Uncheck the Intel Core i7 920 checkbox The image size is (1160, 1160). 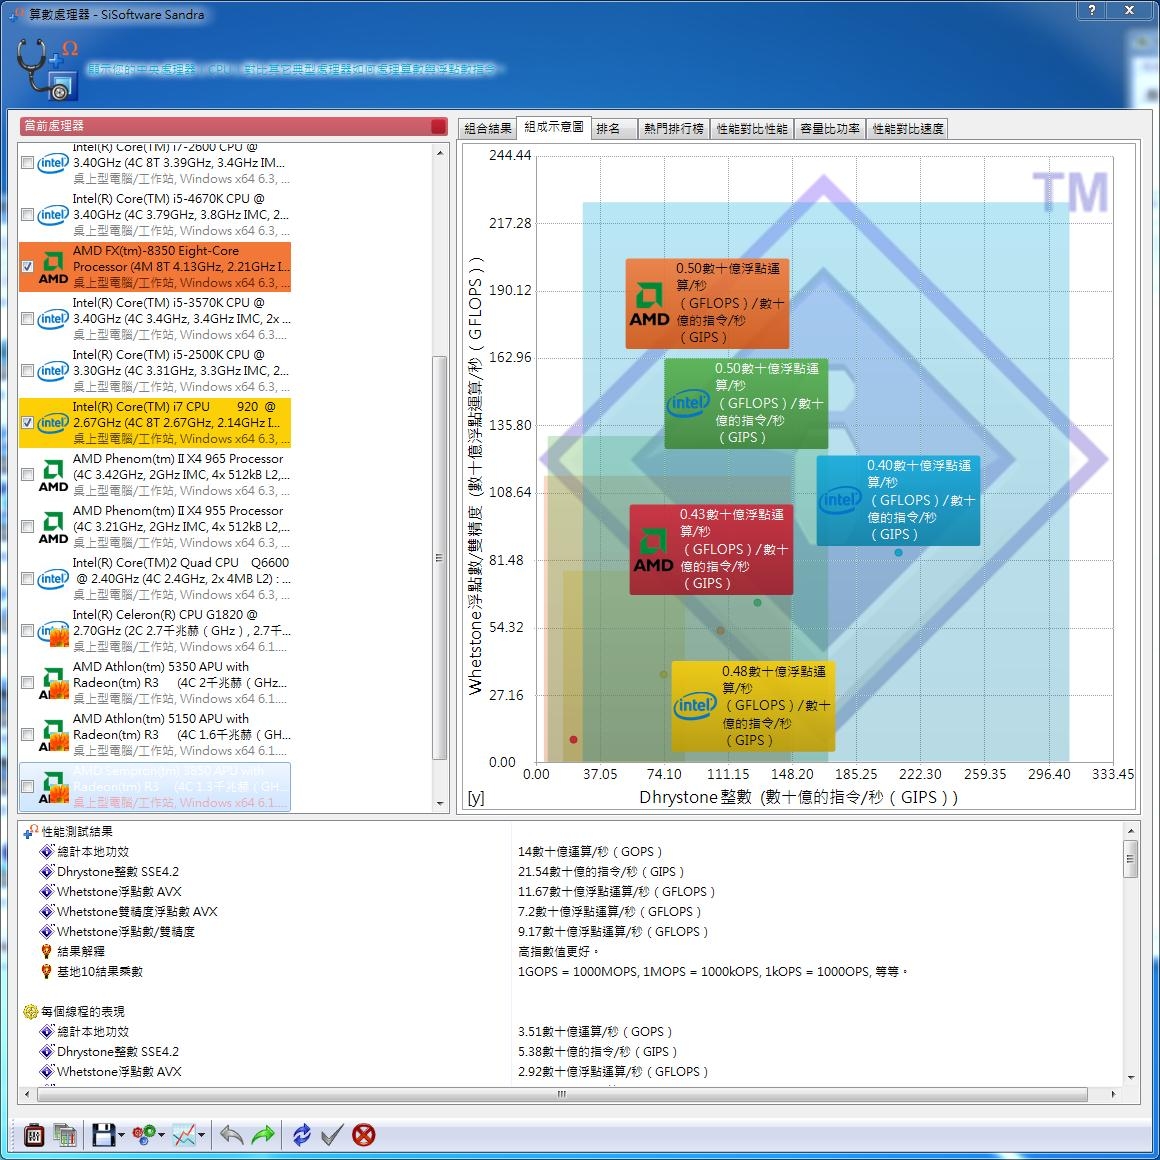(x=27, y=422)
